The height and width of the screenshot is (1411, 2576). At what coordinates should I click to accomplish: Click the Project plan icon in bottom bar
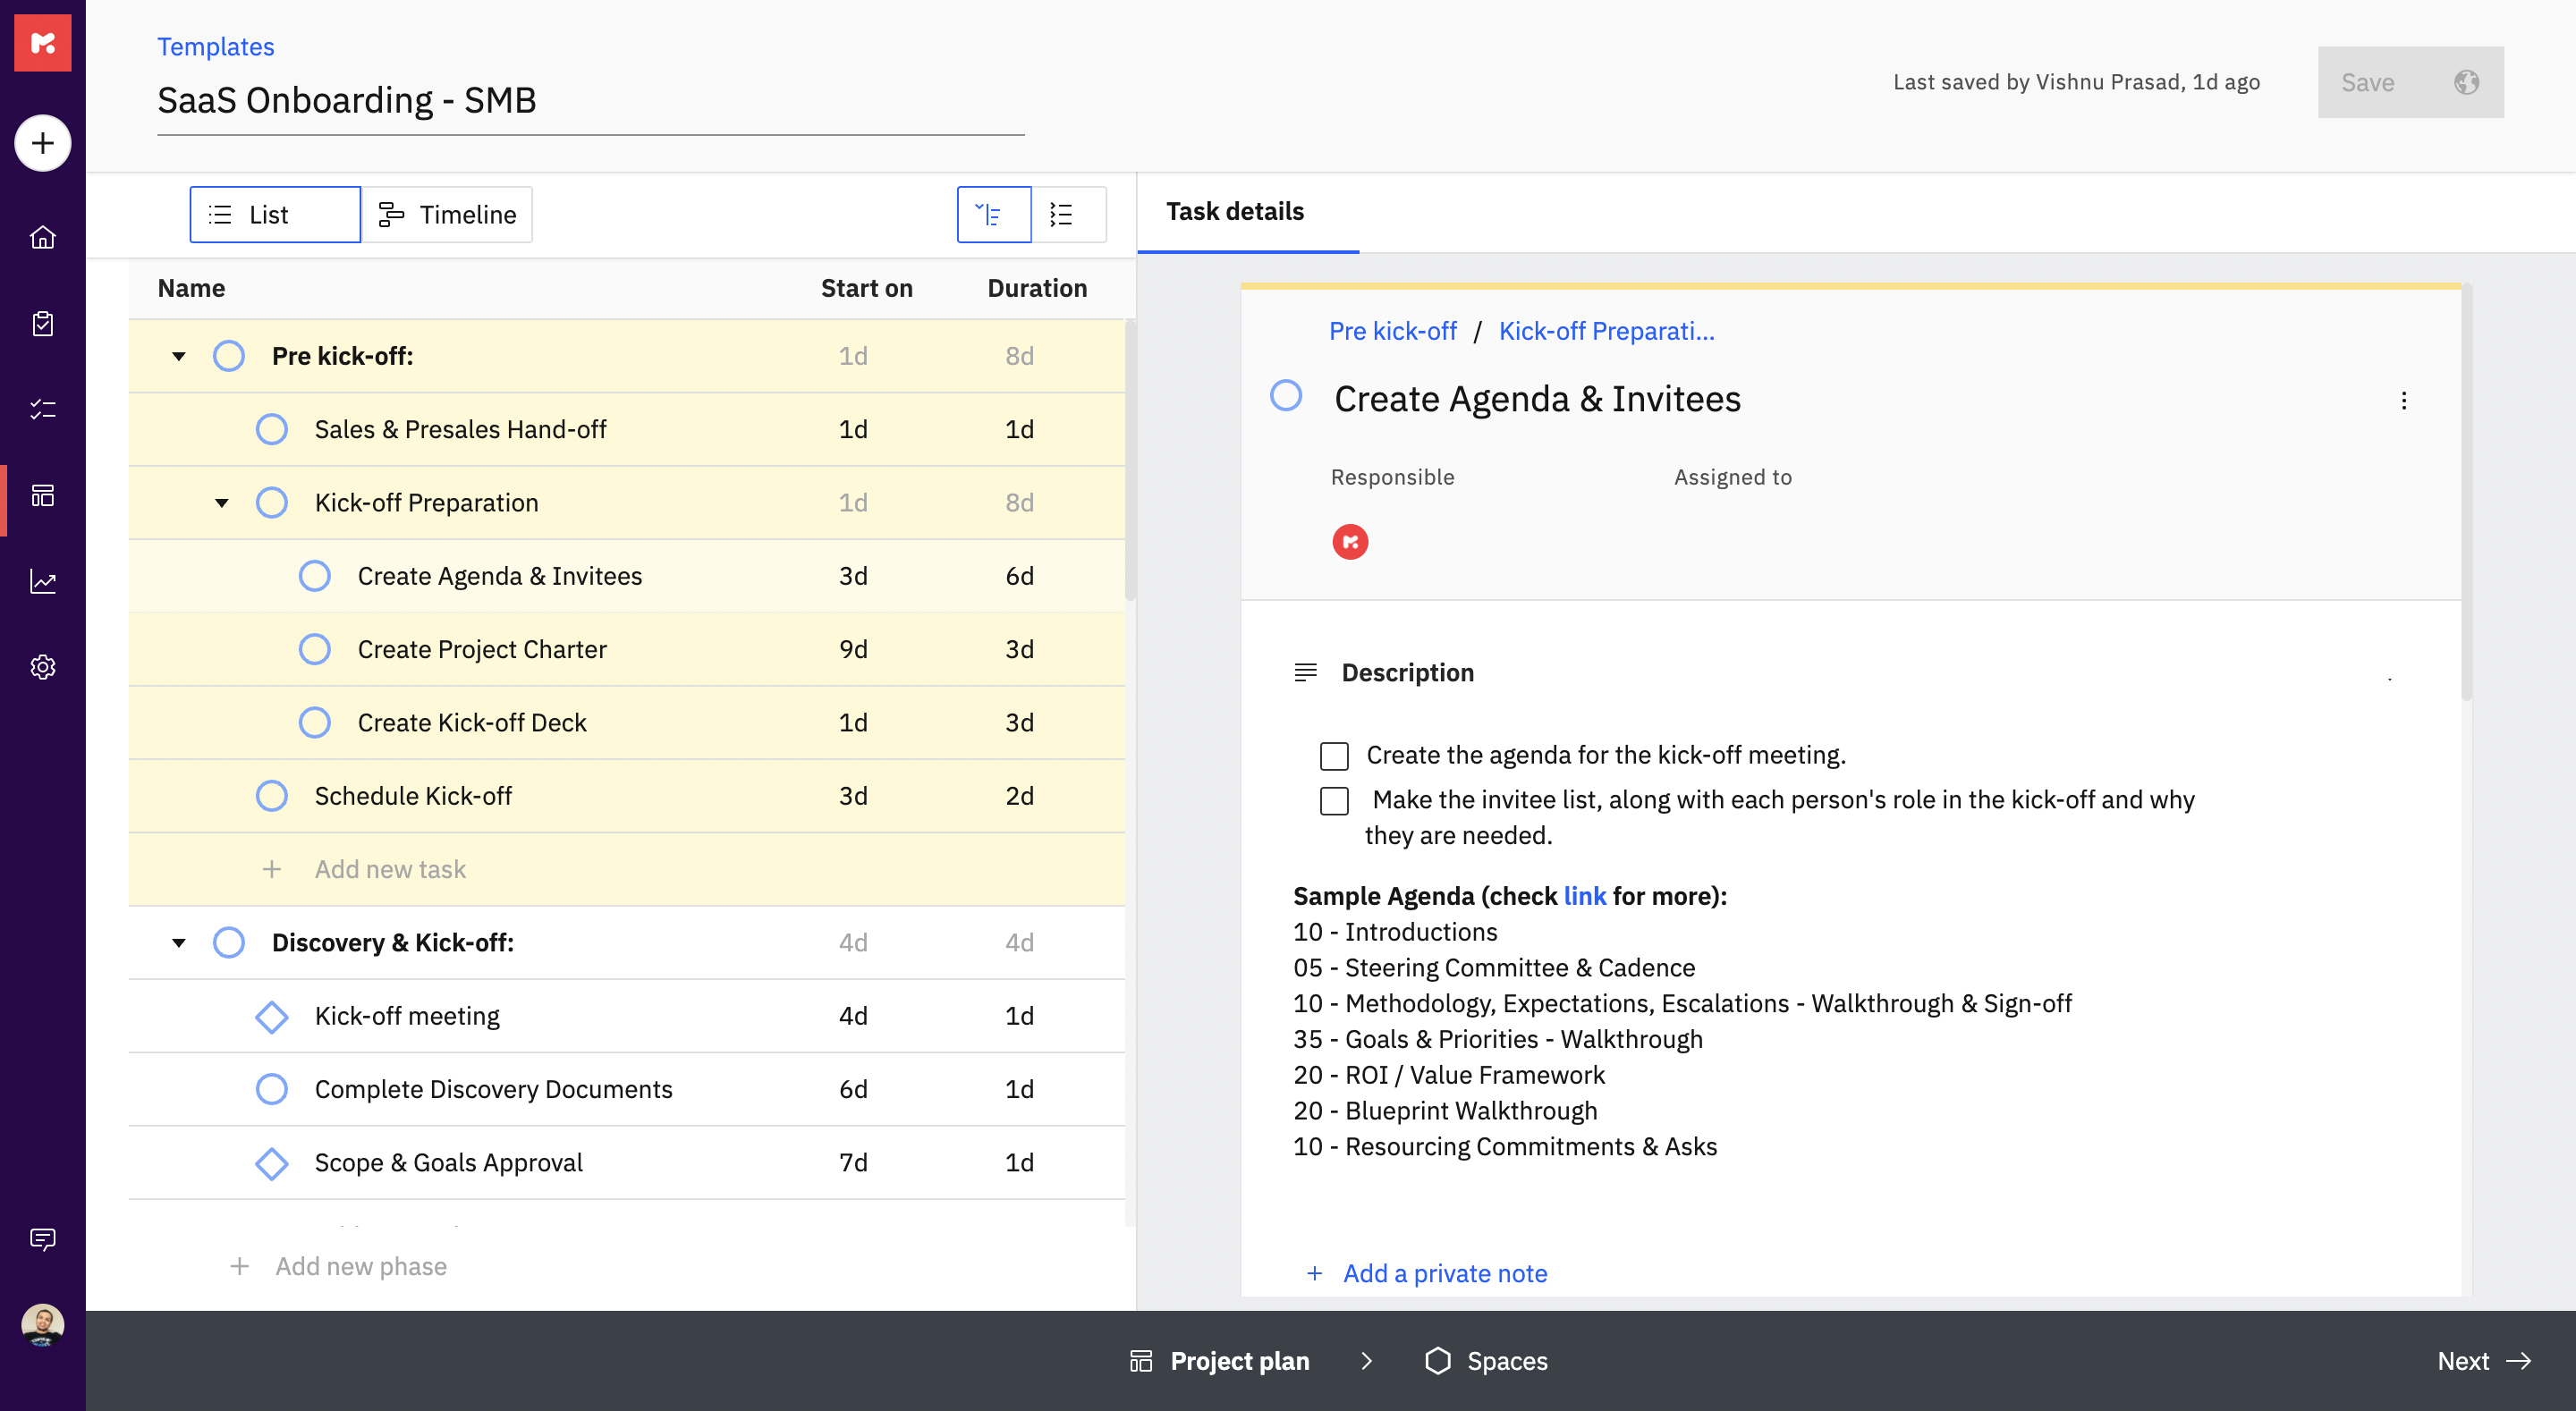[x=1140, y=1361]
